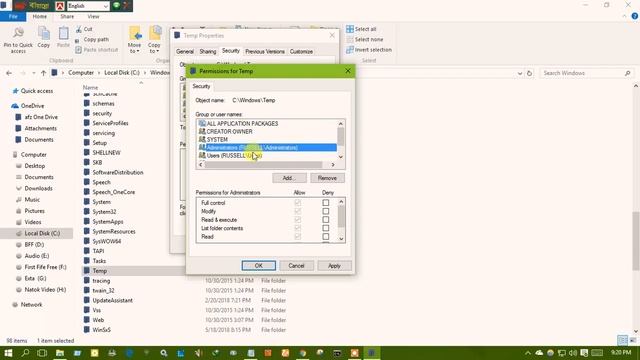Check Deny for Read & execute
The width and height of the screenshot is (640, 360).
(326, 220)
